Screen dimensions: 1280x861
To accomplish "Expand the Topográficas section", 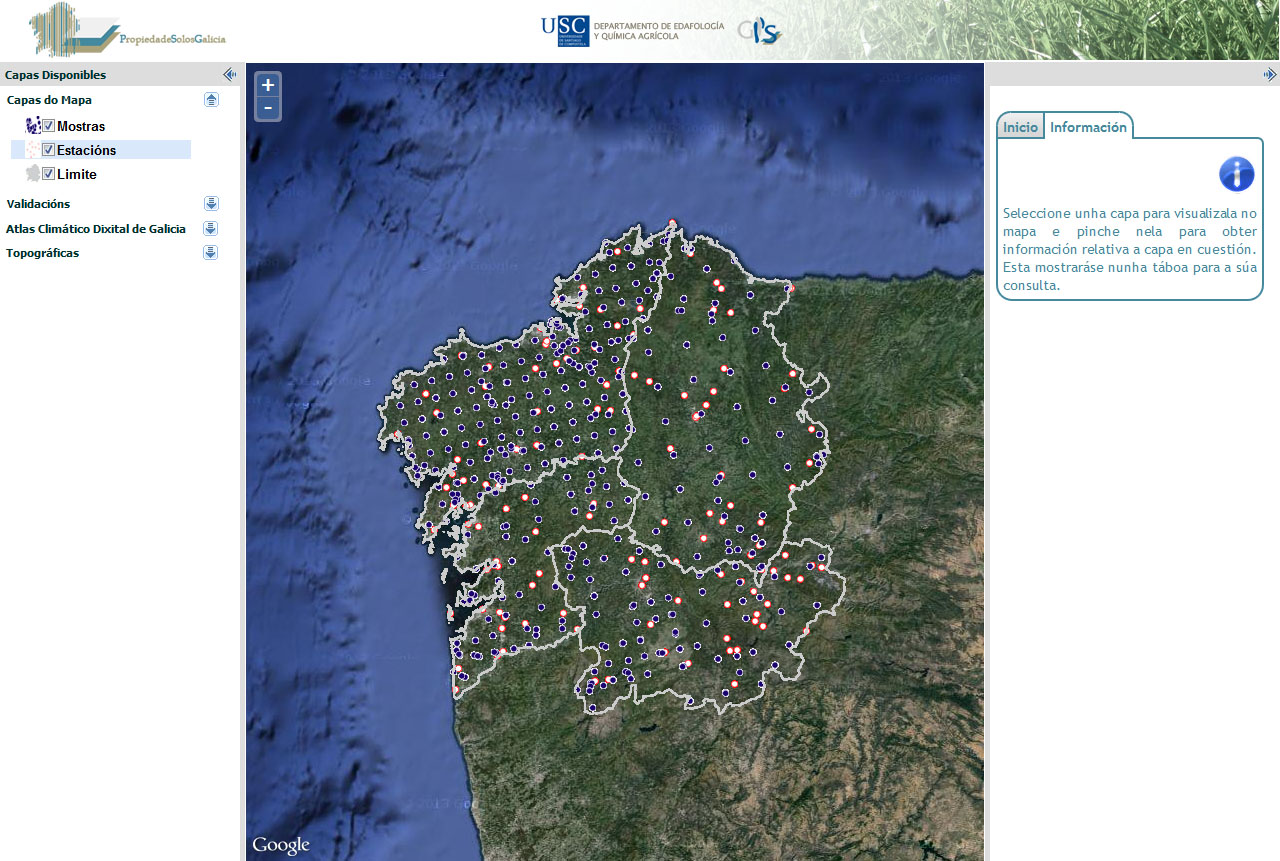I will 211,253.
